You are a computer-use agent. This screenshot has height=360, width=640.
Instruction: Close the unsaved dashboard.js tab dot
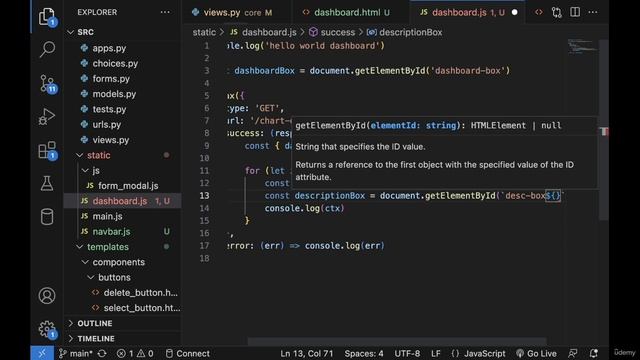[x=514, y=13]
